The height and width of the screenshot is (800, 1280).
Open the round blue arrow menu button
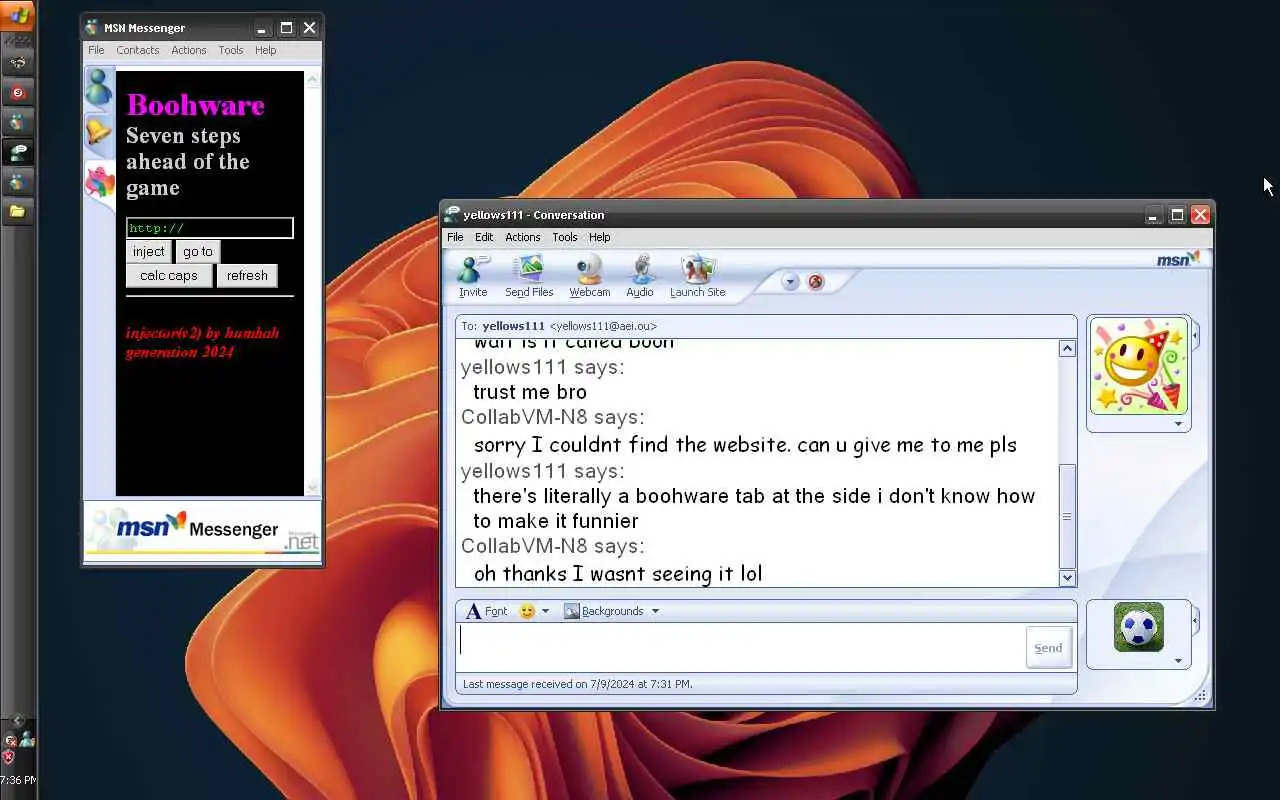coord(790,282)
